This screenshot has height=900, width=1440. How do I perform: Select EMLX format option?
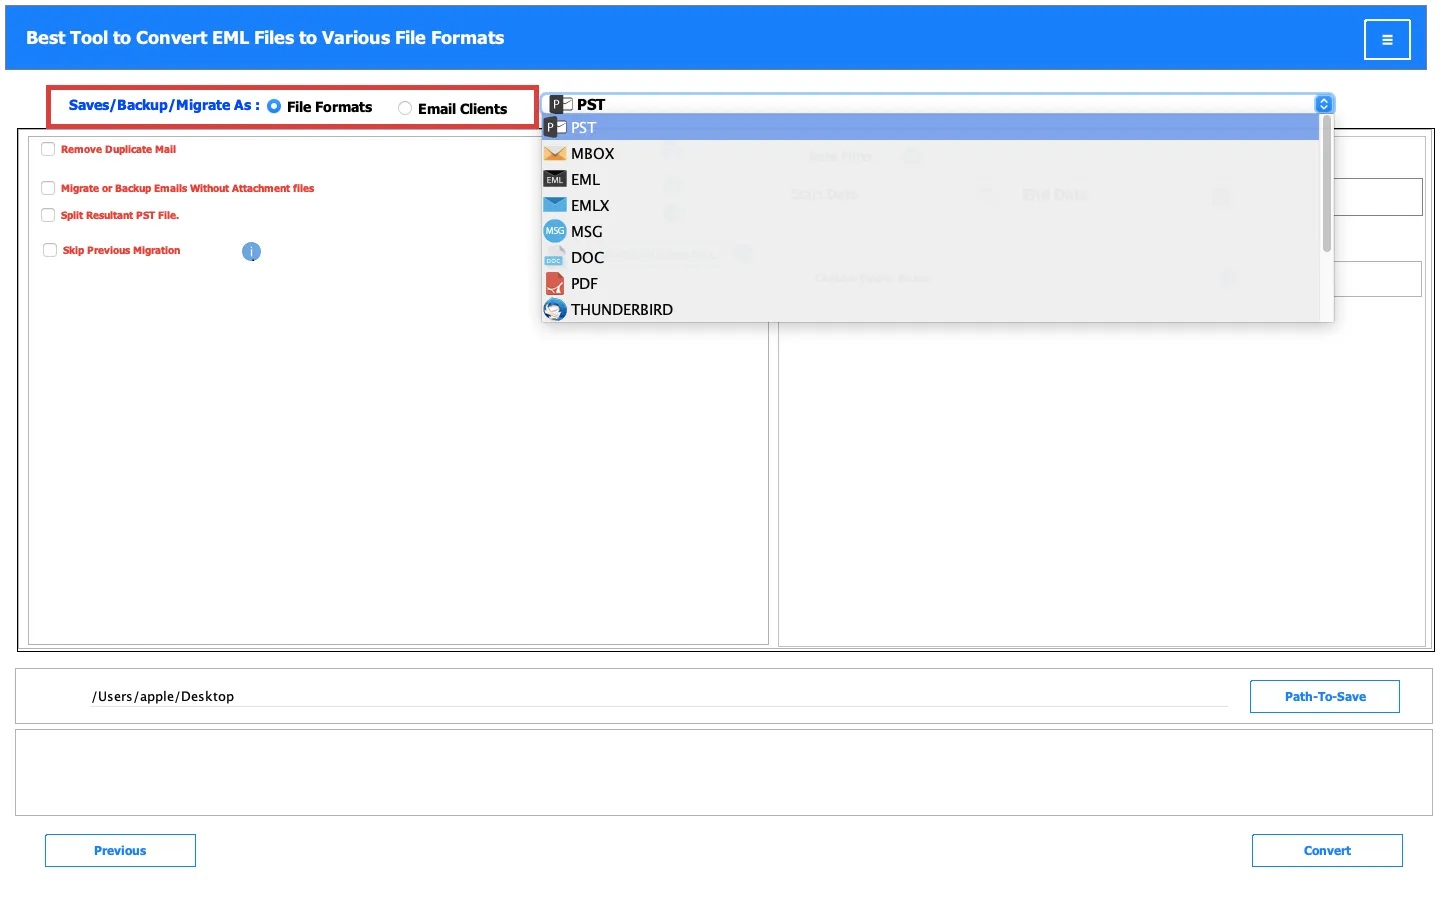(931, 206)
